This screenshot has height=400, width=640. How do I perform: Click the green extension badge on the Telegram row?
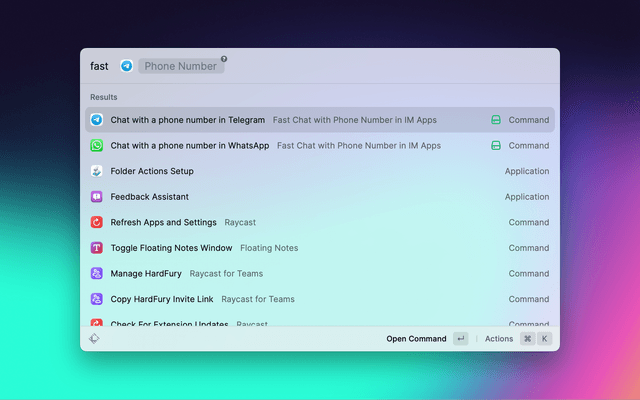[495, 120]
